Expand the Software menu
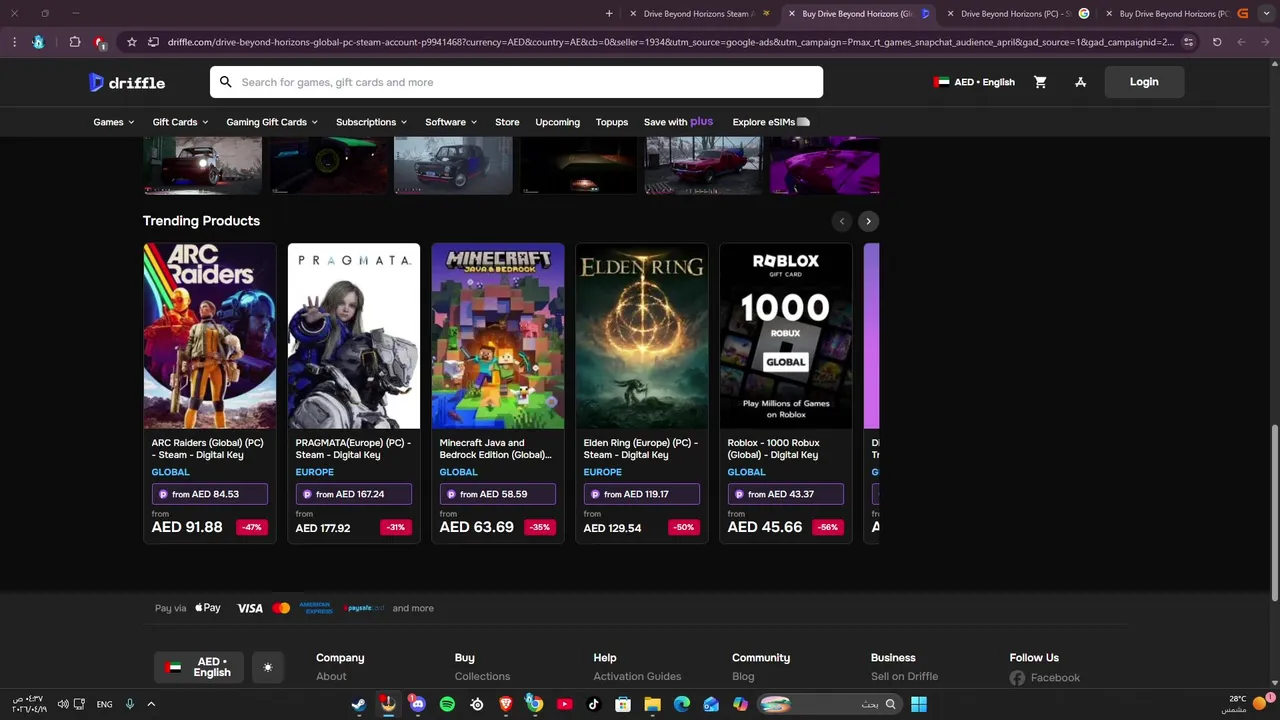 [451, 122]
